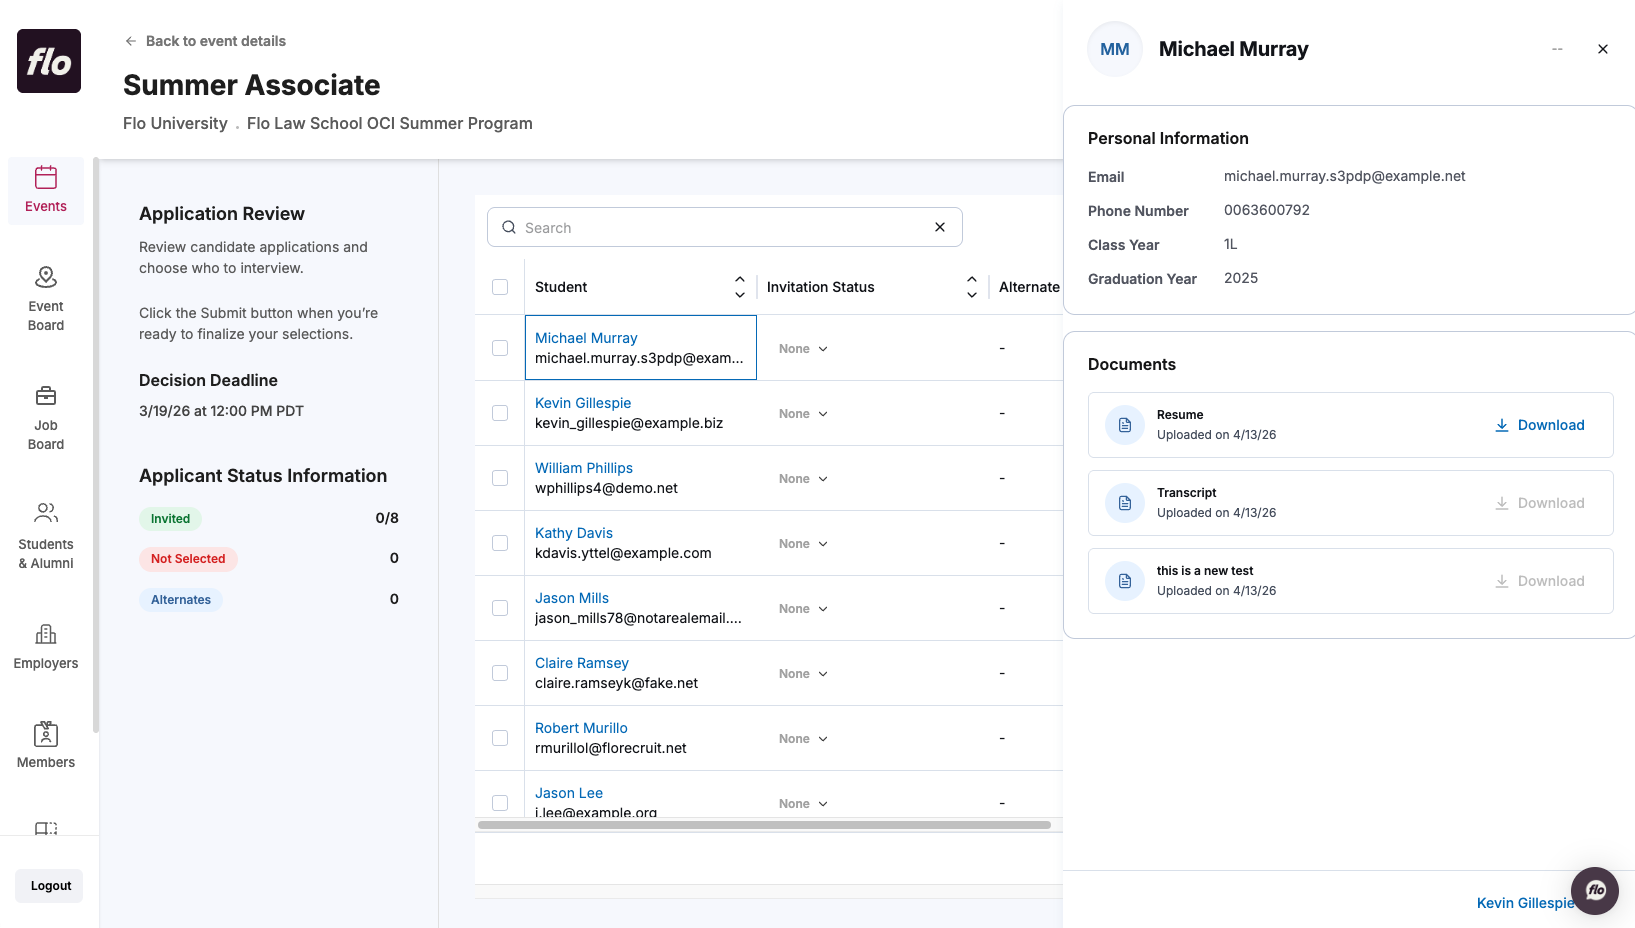Open the Event Board sidebar item
This screenshot has height=928, width=1635.
coord(46,298)
